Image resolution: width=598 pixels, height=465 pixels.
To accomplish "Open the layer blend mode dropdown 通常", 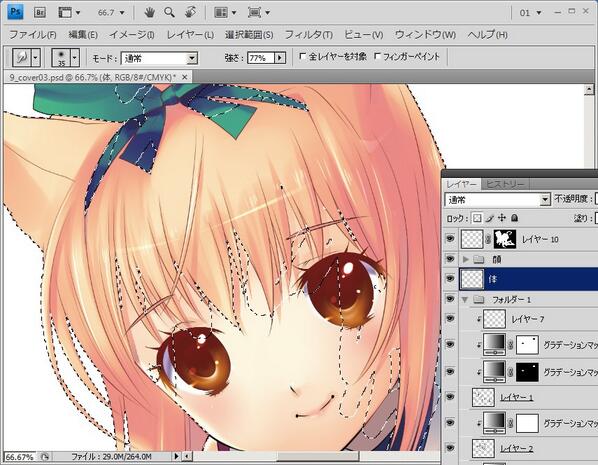I will pyautogui.click(x=497, y=200).
